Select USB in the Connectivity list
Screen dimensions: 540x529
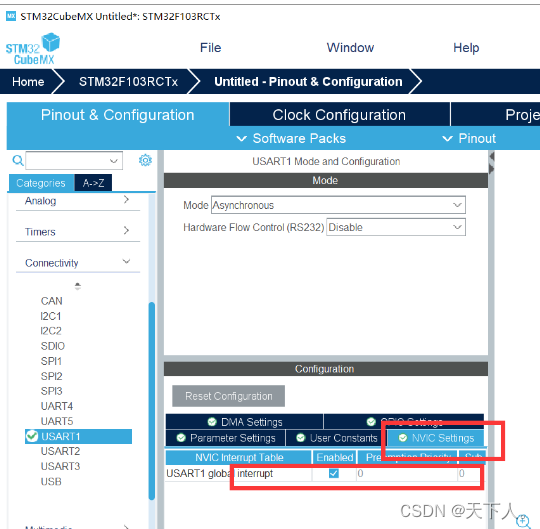pyautogui.click(x=51, y=481)
